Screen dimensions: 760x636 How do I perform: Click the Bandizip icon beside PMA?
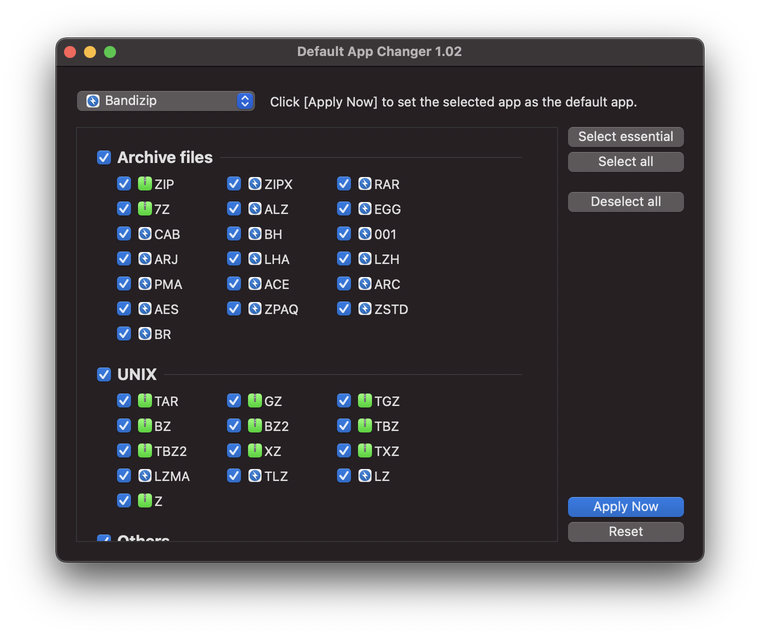pos(144,284)
